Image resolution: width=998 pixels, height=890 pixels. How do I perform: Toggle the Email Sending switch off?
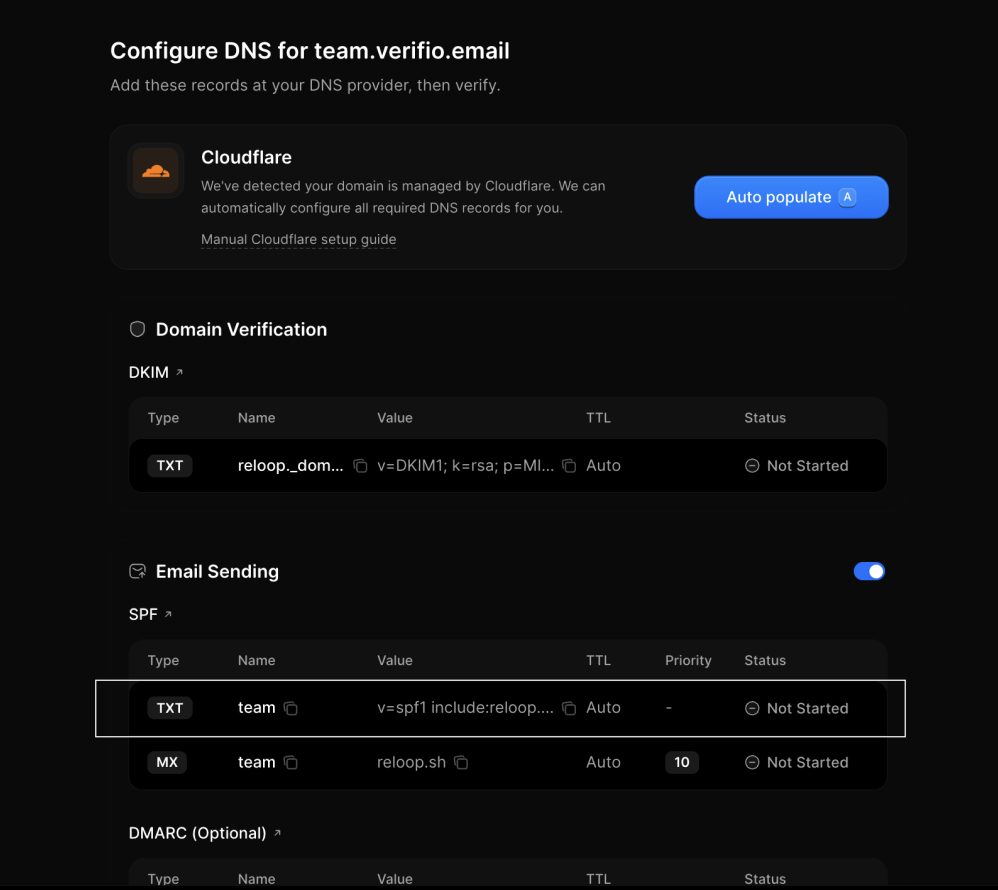[869, 571]
